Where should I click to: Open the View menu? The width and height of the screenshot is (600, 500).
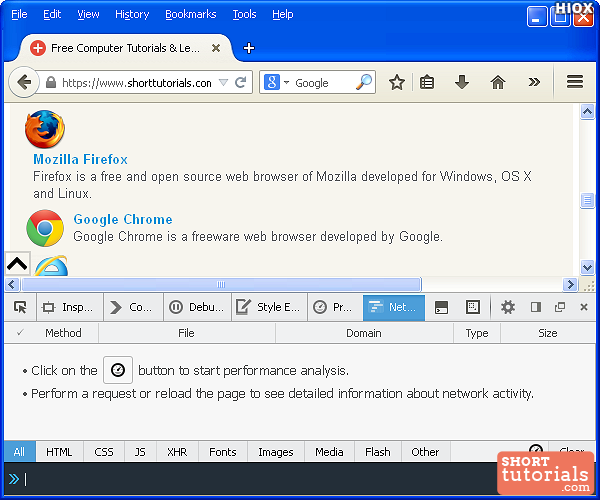pyautogui.click(x=88, y=15)
